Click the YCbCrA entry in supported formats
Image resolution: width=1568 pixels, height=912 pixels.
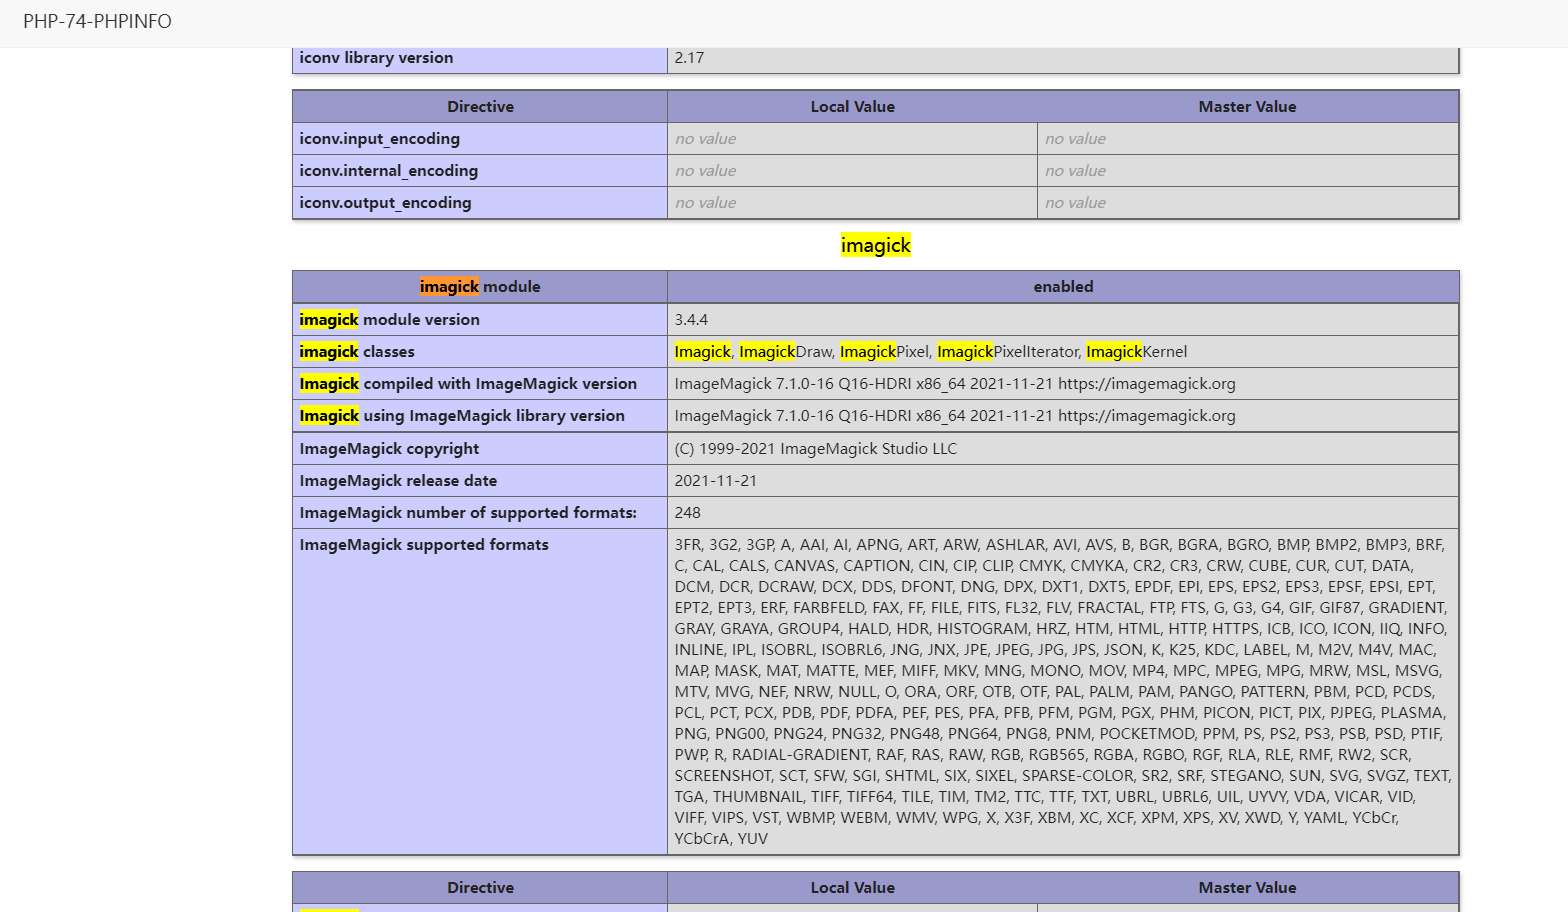coord(702,839)
